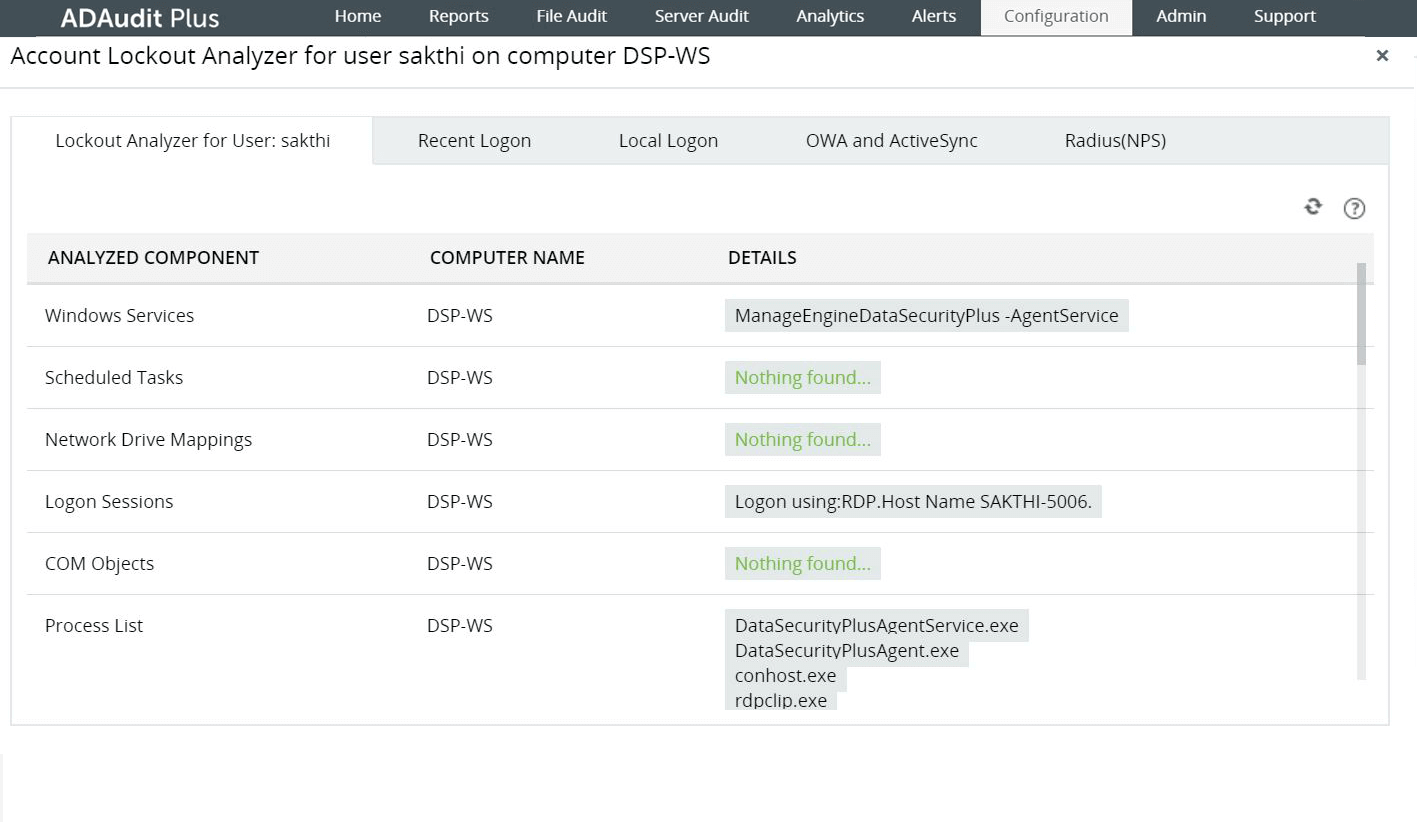Open the Support page
This screenshot has width=1417, height=822.
pos(1283,16)
